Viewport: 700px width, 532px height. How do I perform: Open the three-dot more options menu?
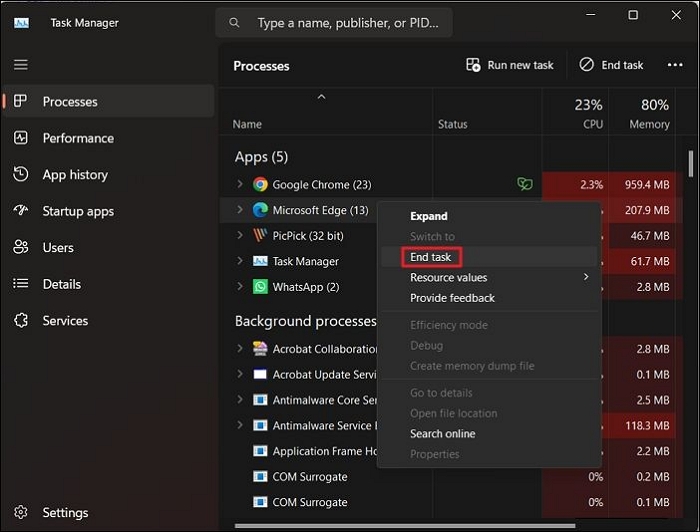pyautogui.click(x=668, y=65)
